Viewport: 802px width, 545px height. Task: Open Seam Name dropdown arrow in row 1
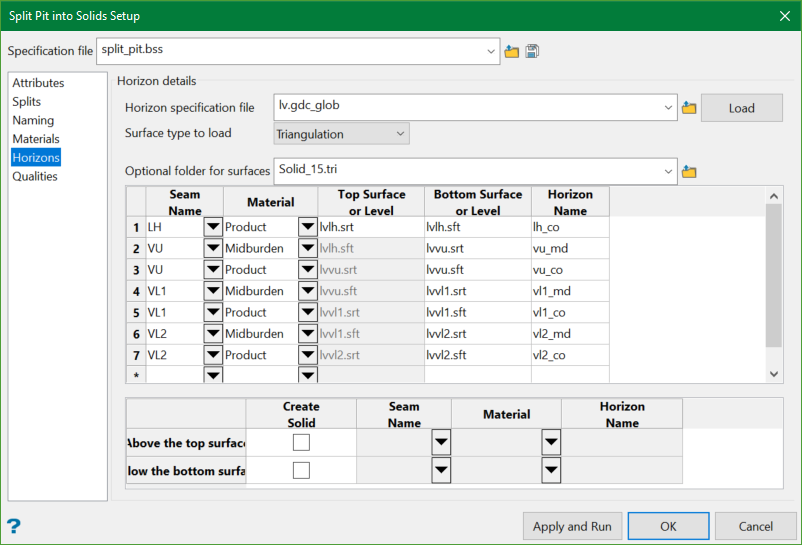212,227
